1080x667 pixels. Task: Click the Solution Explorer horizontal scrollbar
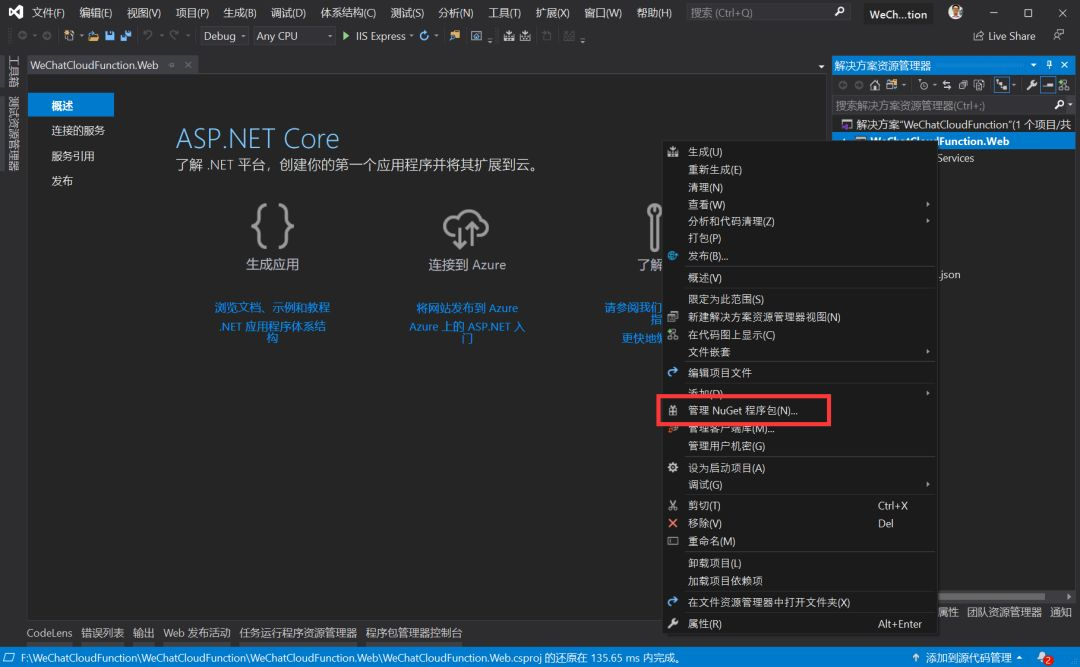[992, 596]
